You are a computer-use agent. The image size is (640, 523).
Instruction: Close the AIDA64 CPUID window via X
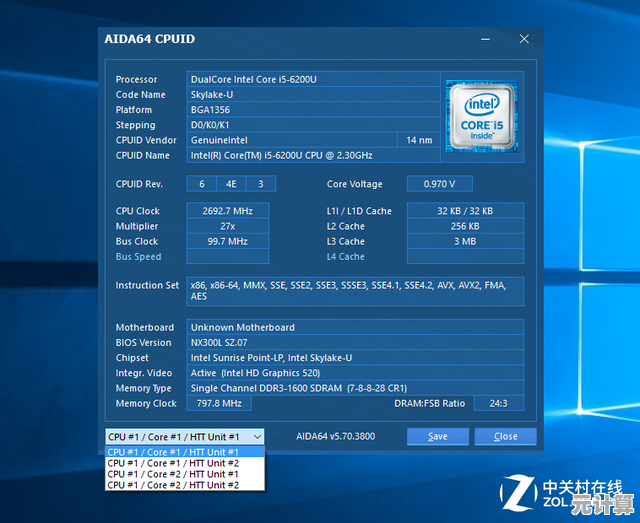tap(524, 39)
